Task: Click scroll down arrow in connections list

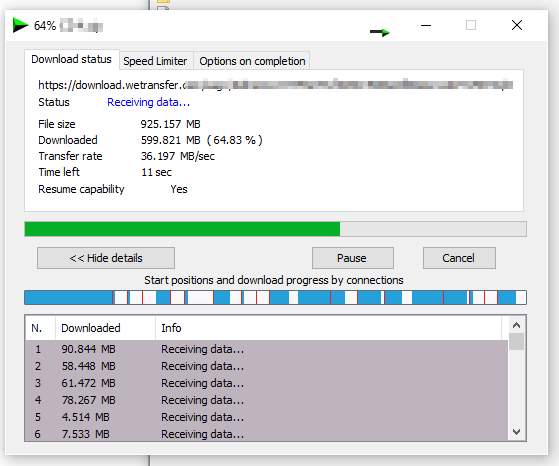Action: click(516, 432)
